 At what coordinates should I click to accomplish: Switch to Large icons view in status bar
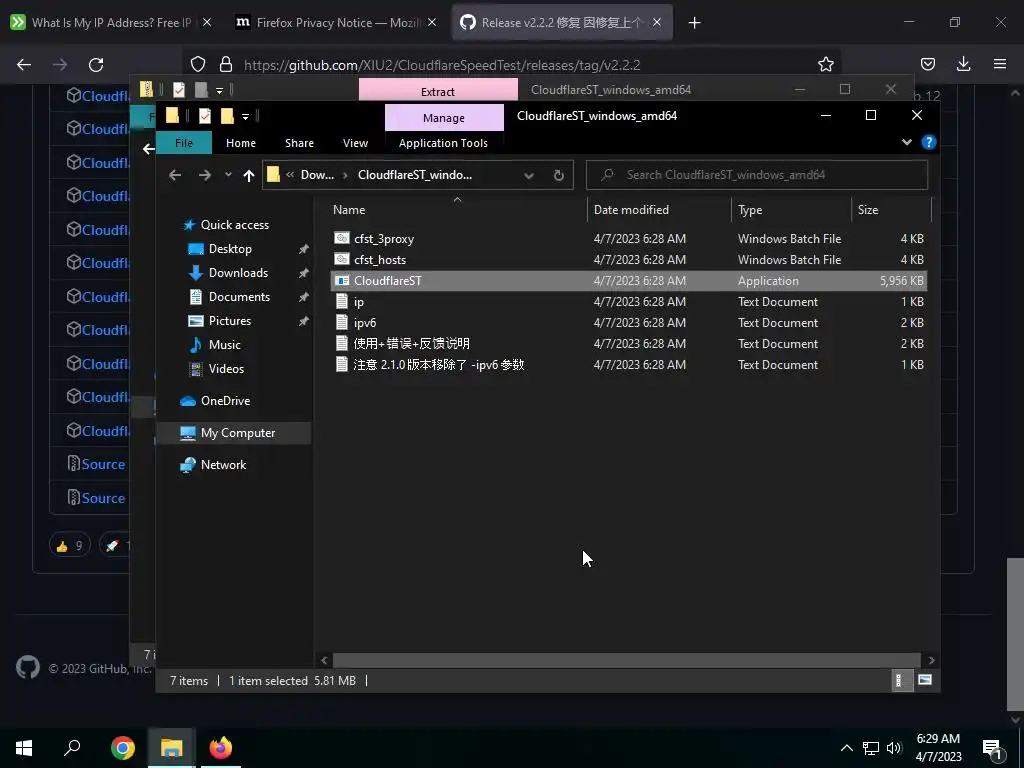click(x=925, y=680)
